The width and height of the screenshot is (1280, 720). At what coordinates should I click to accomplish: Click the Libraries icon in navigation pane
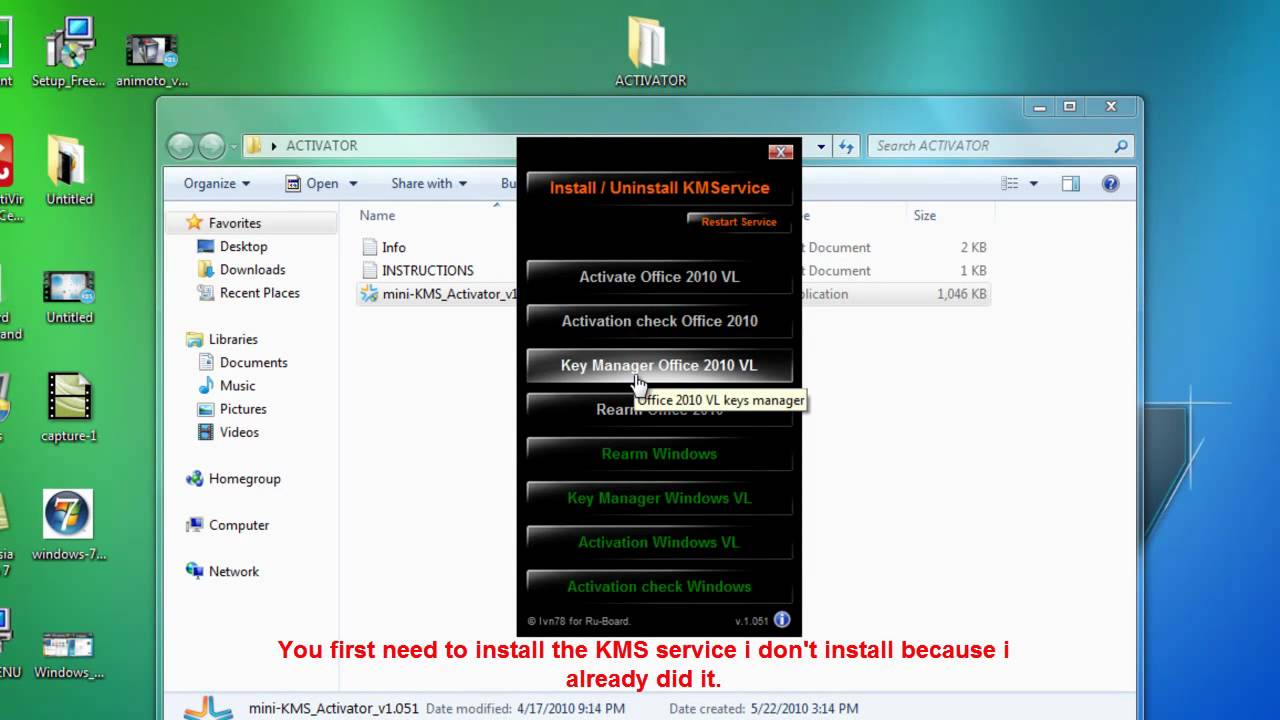pyautogui.click(x=194, y=339)
